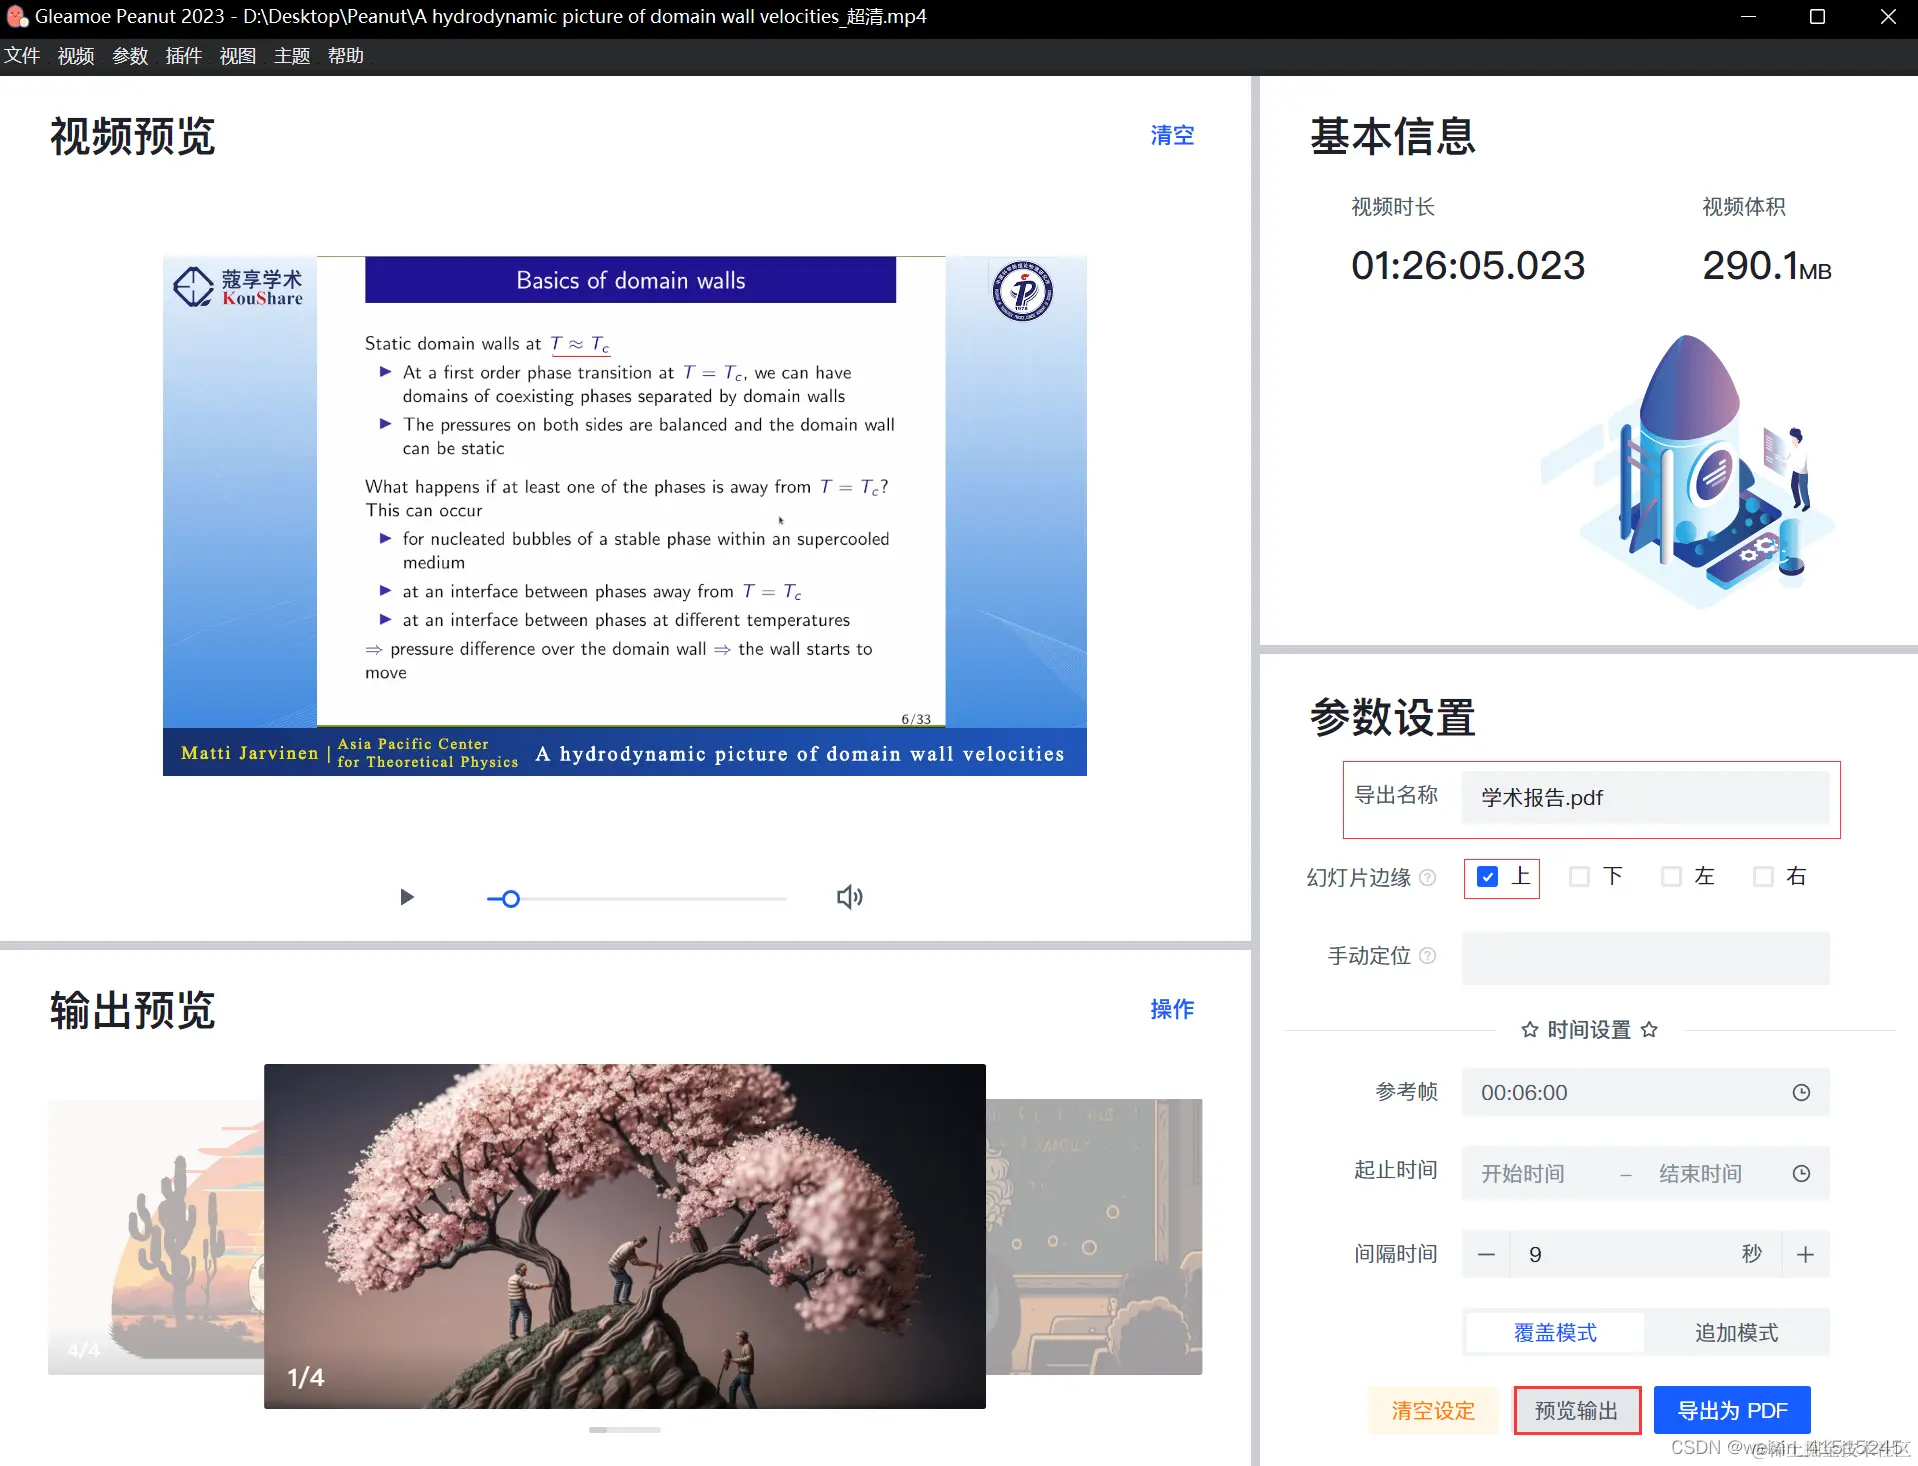1918x1466 pixels.
Task: Click the help icon next to 幻灯片边缘
Action: pos(1430,877)
